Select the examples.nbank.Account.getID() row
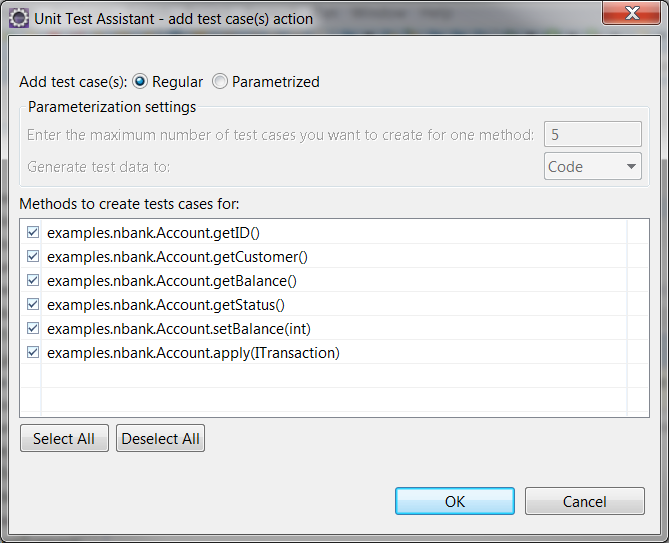Viewport: 669px width, 543px height. pos(334,232)
